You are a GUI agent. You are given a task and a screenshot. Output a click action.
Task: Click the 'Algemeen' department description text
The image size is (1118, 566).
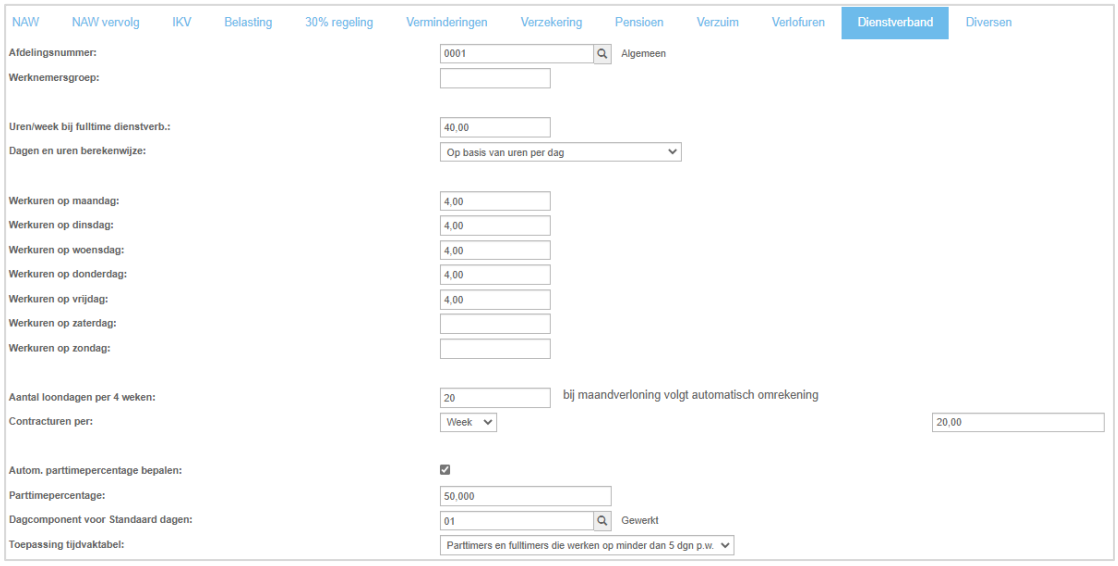click(644, 53)
